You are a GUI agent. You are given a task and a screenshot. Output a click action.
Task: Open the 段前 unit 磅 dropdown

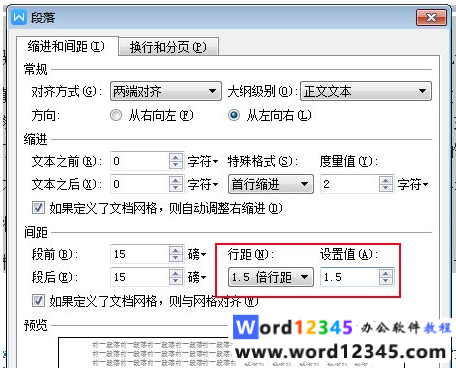pos(197,254)
